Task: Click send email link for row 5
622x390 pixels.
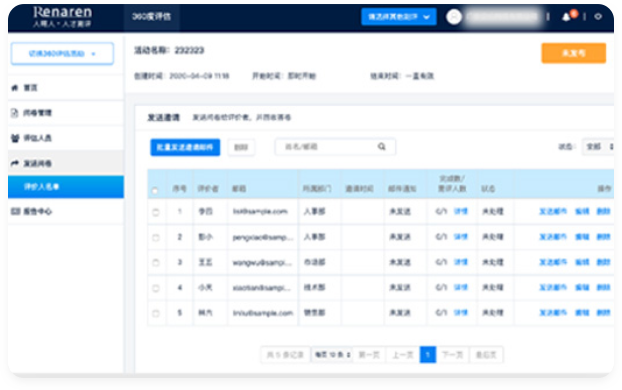Action: click(553, 313)
